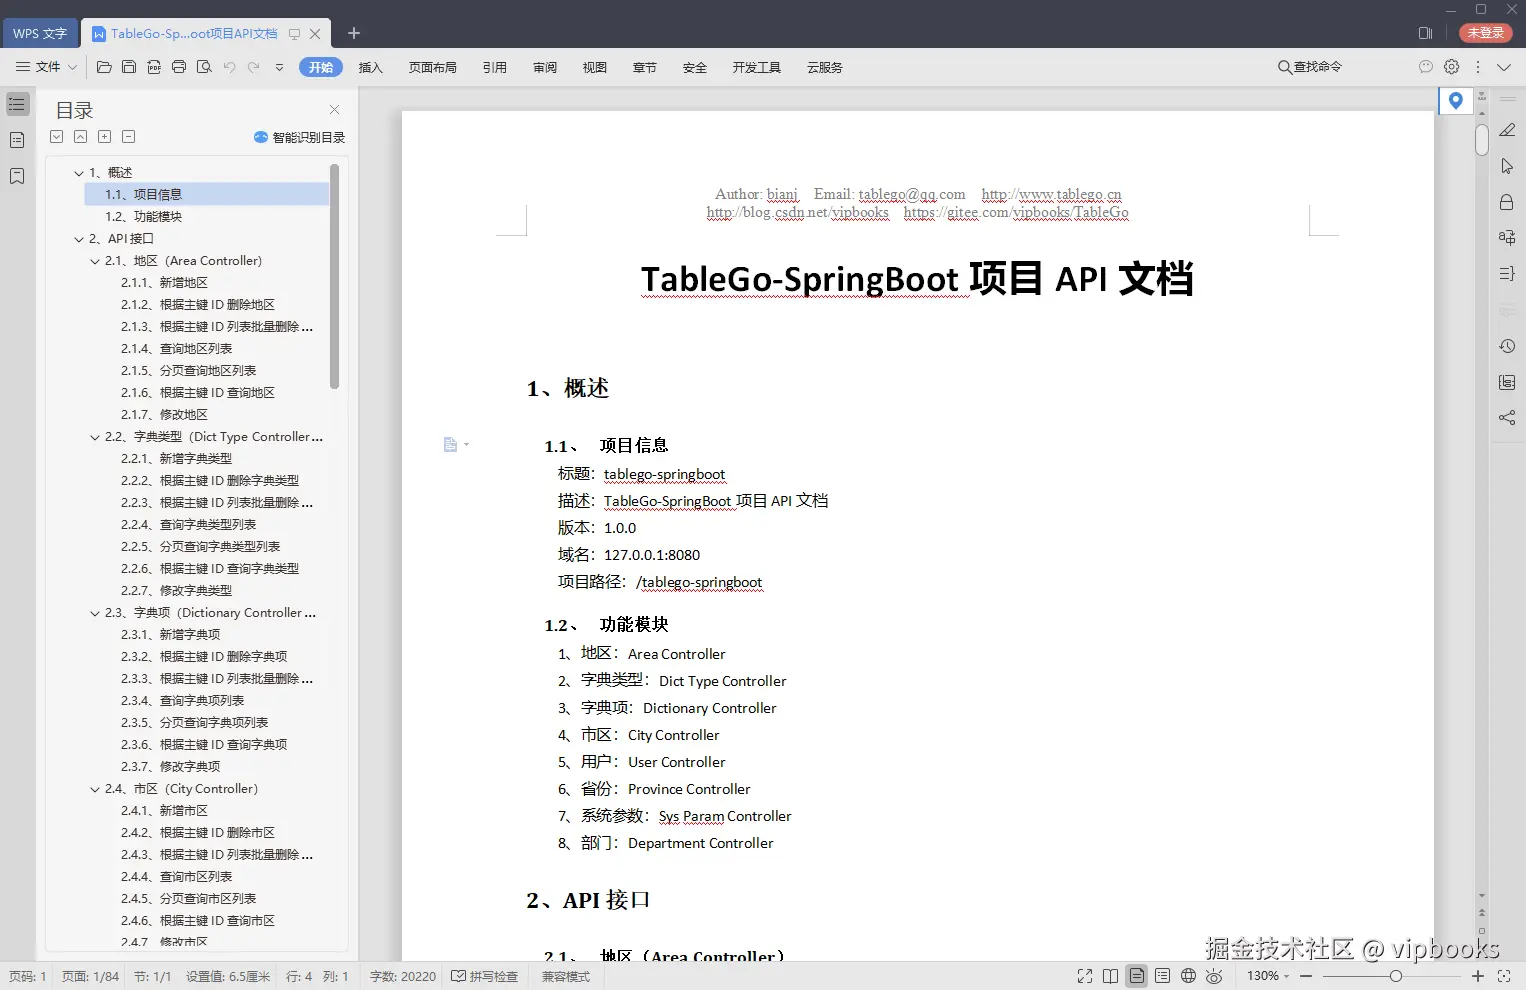Switch to reading layout view icon
This screenshot has width=1526, height=990.
(1111, 976)
